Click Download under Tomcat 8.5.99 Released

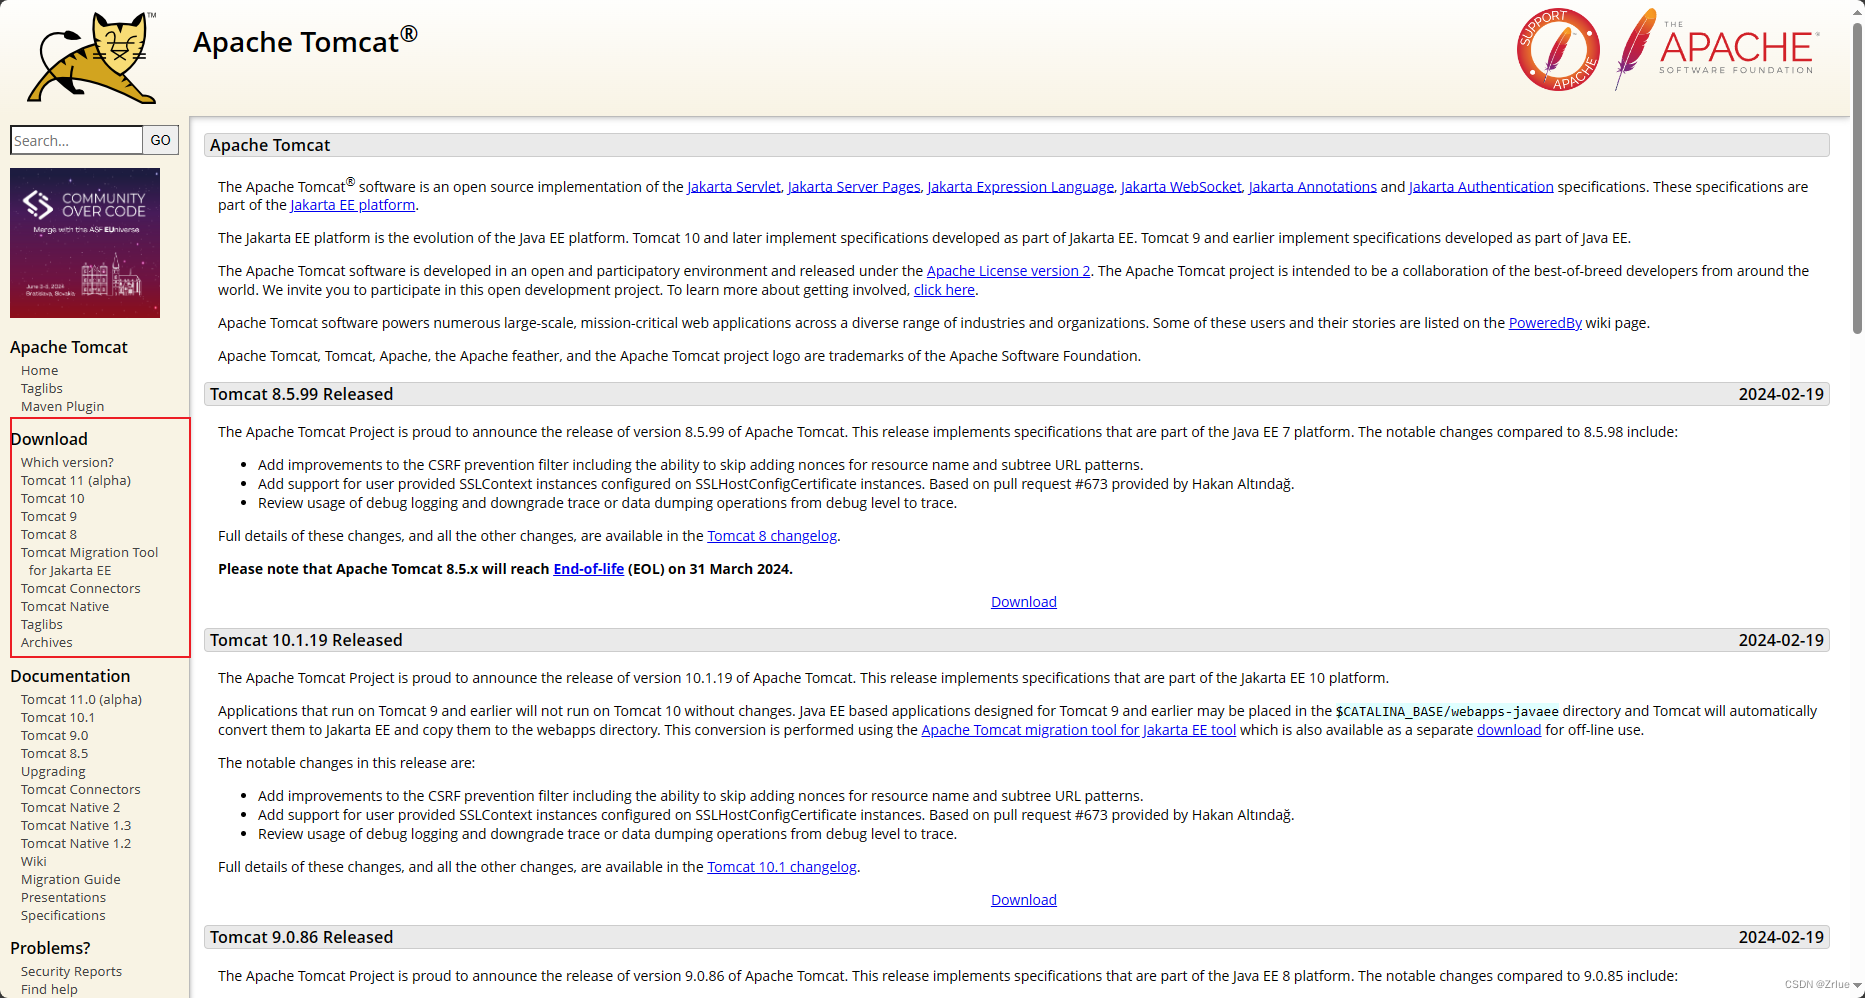click(1024, 602)
